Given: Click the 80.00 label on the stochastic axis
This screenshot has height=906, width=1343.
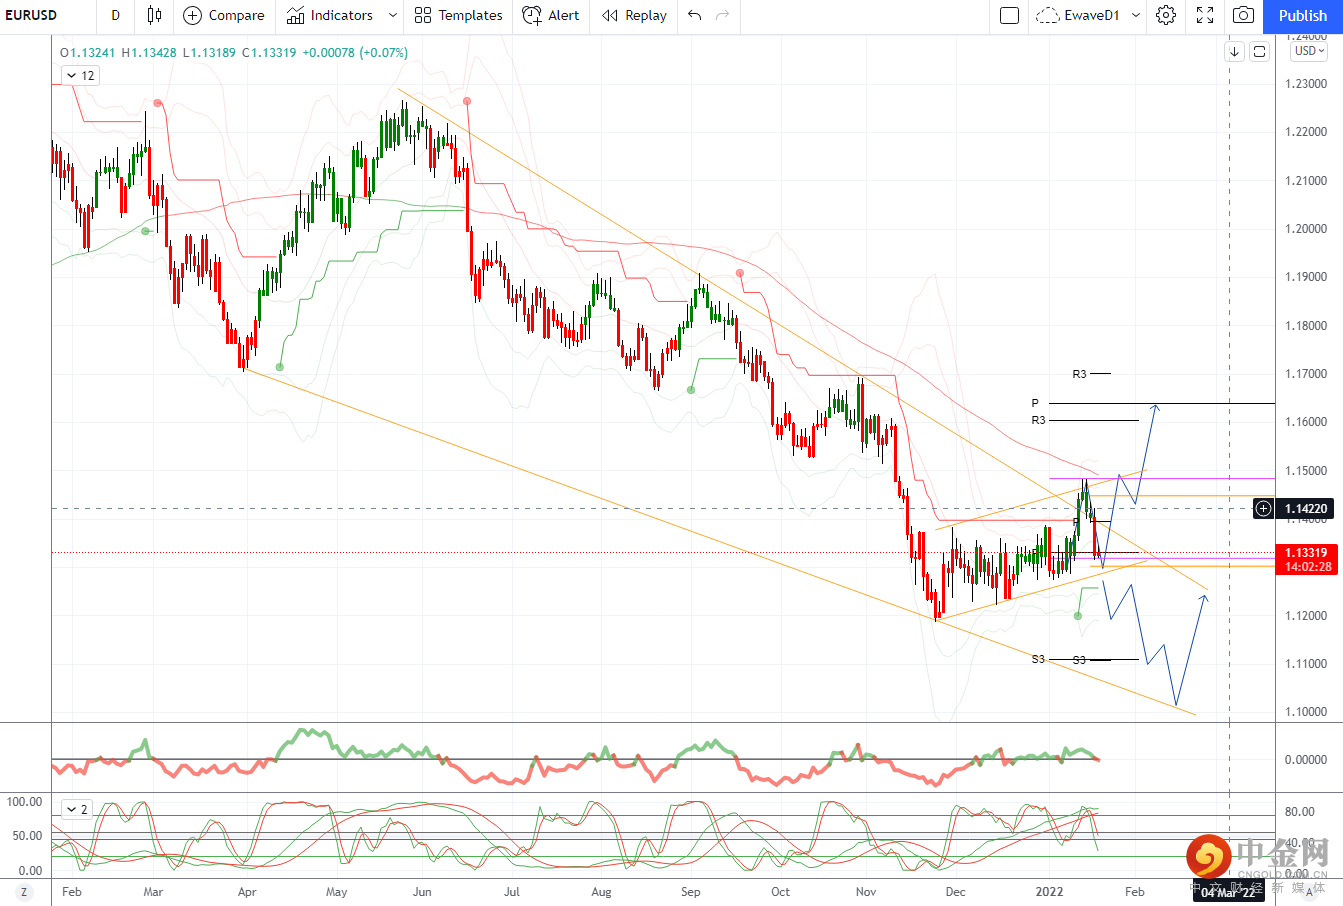Looking at the screenshot, I should point(1299,811).
